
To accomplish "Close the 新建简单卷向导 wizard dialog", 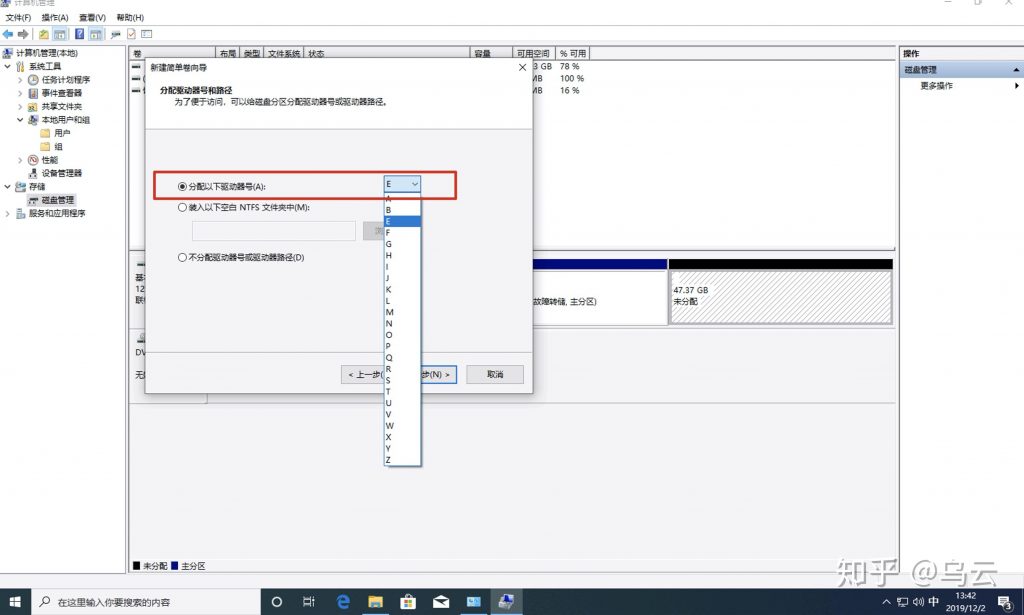I will 522,67.
